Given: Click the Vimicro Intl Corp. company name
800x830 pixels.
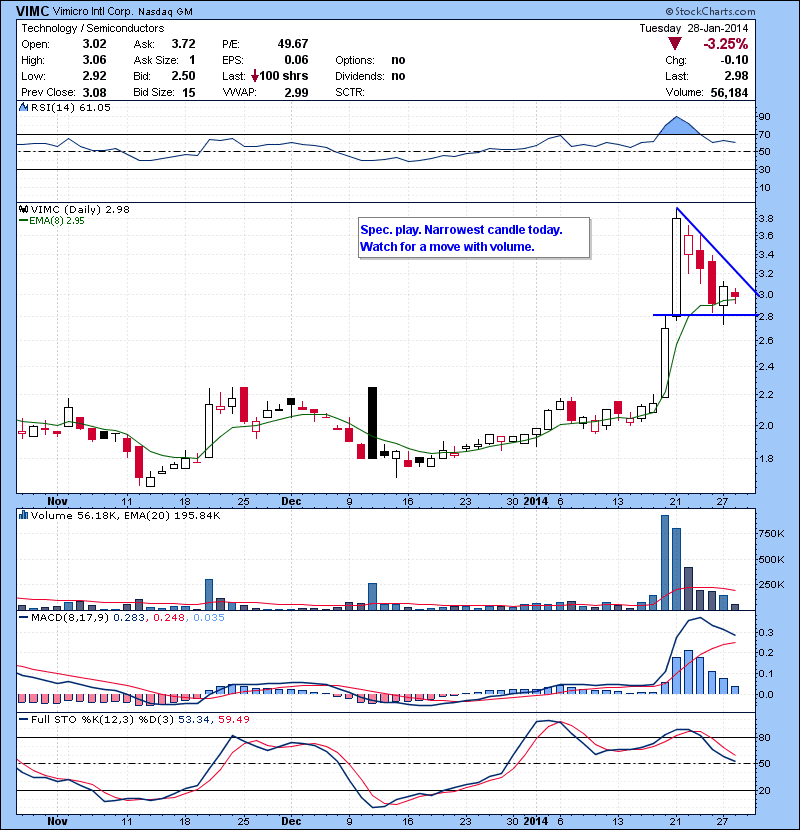Looking at the screenshot, I should point(94,12).
